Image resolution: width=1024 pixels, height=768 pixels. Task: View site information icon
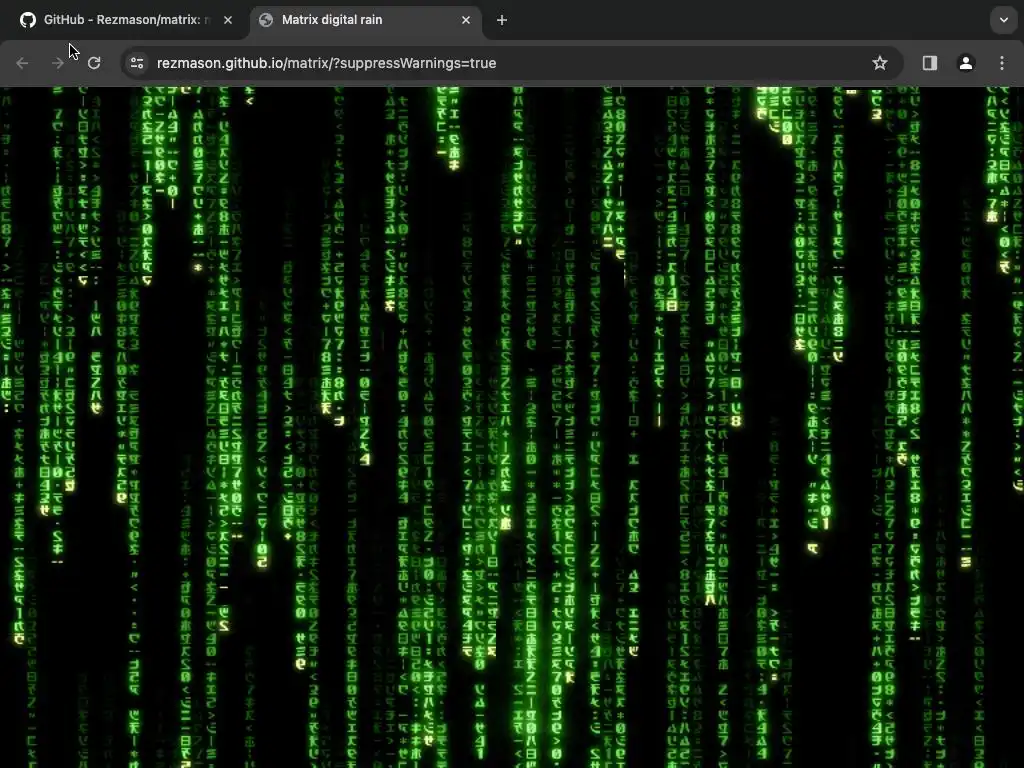click(137, 63)
